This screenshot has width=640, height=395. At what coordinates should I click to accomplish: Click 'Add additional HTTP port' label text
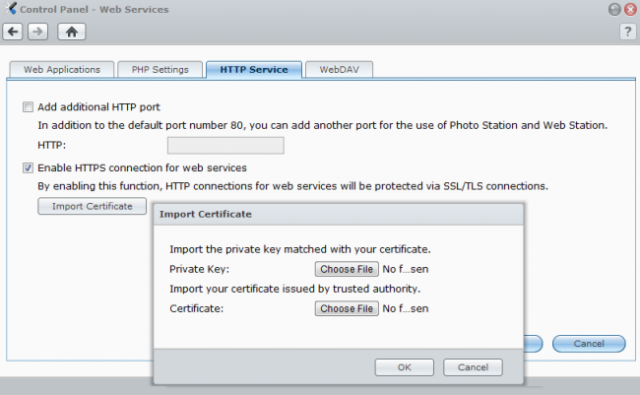tap(99, 107)
